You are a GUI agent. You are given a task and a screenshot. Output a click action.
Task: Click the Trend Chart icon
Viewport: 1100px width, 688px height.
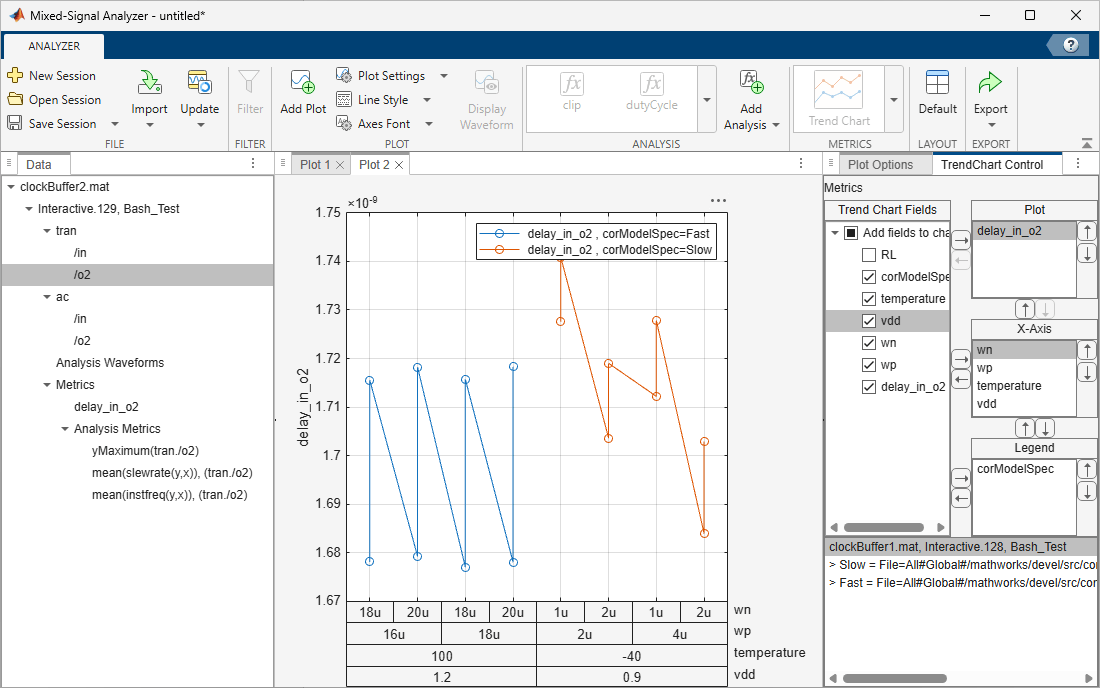click(838, 90)
